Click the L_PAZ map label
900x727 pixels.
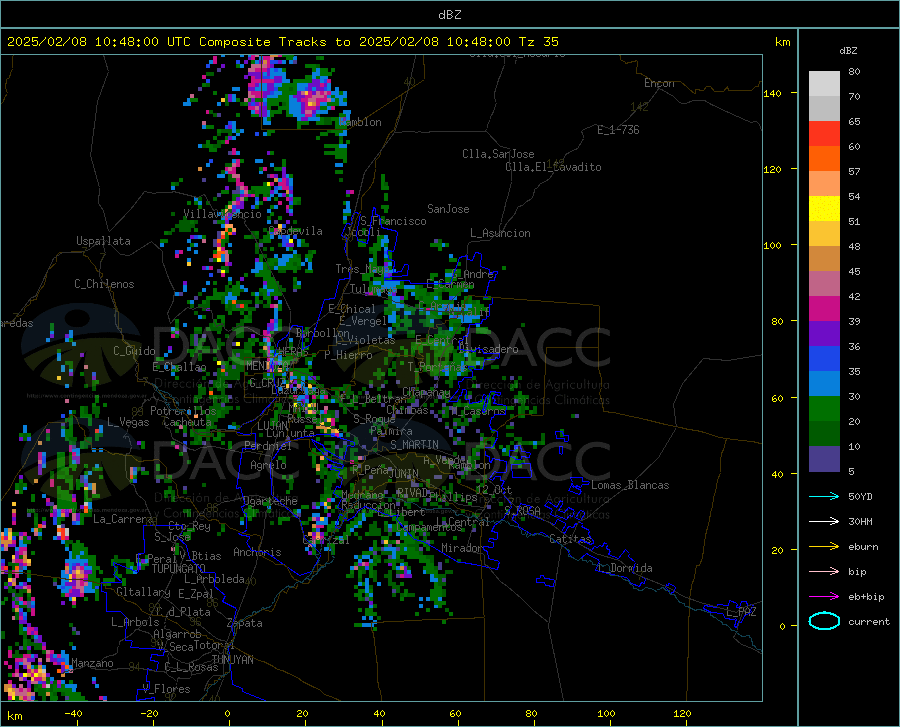tap(741, 612)
